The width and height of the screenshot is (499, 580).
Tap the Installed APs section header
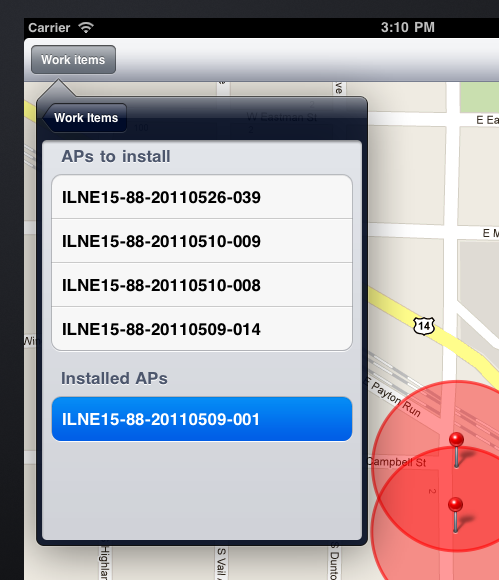[x=114, y=378]
